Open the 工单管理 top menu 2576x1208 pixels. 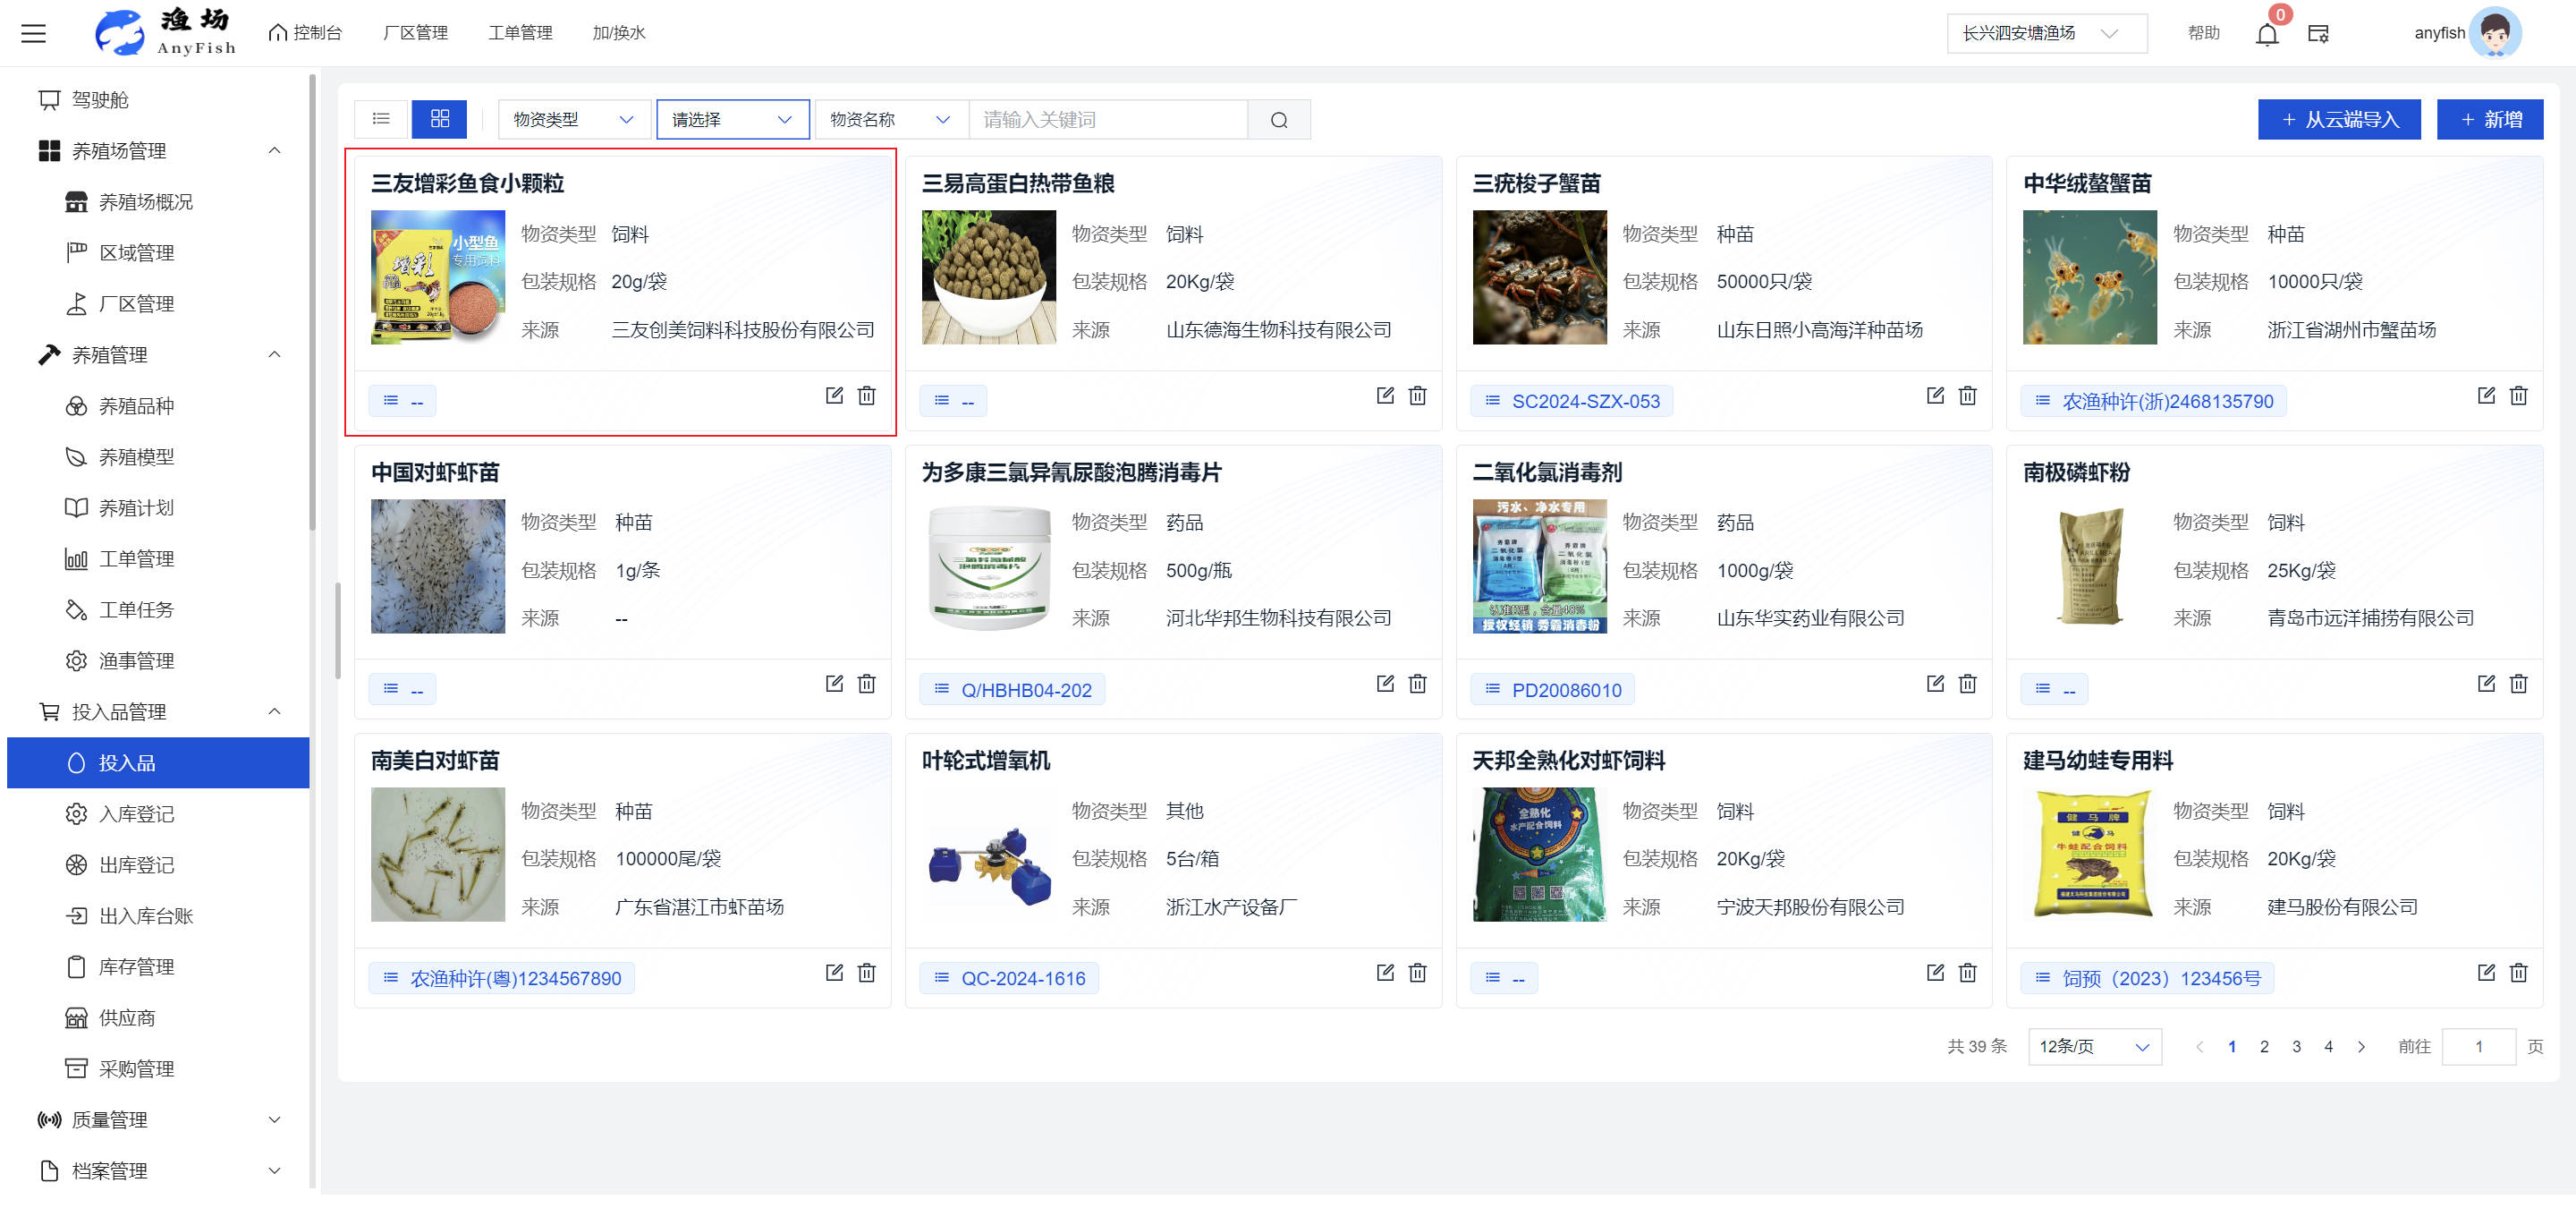(520, 33)
